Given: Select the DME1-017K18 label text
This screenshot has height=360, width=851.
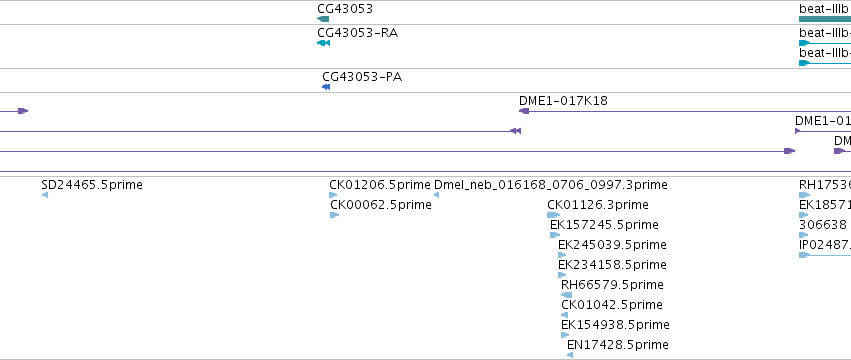Looking at the screenshot, I should coord(563,100).
